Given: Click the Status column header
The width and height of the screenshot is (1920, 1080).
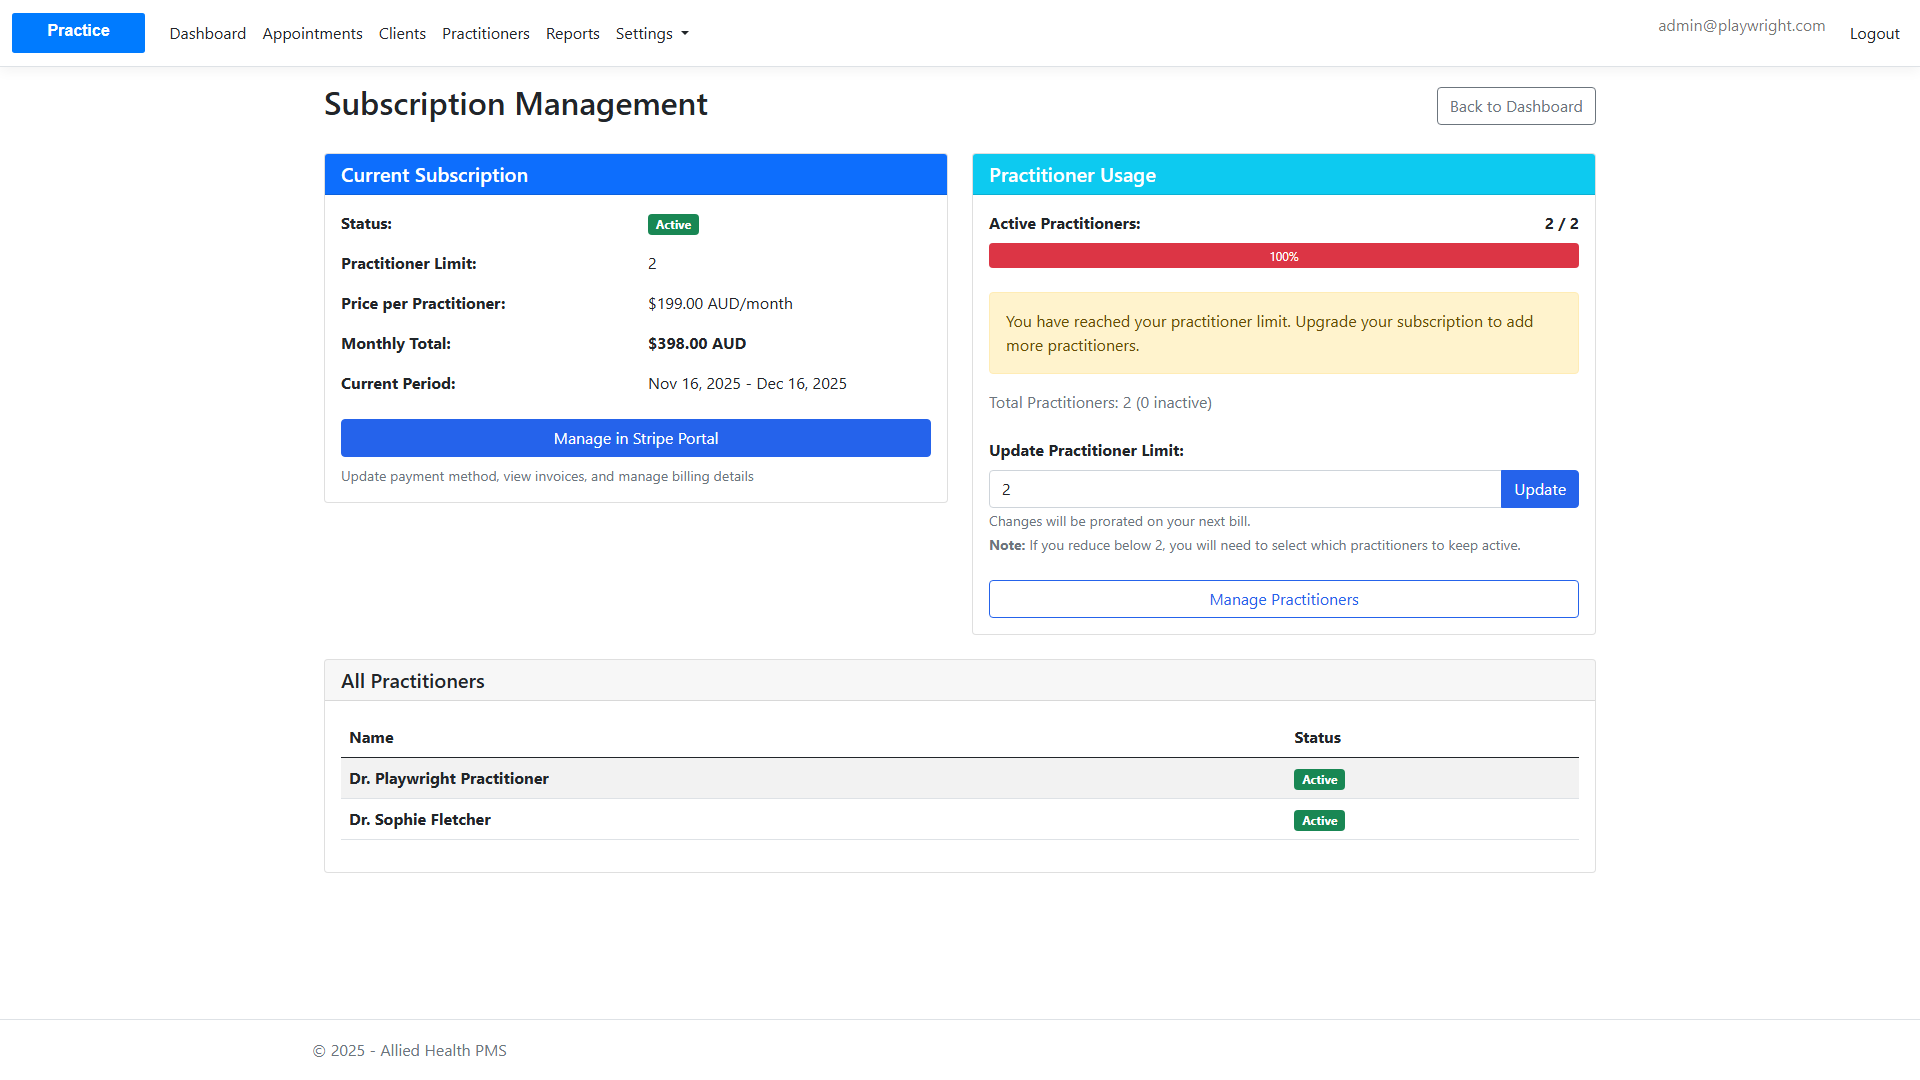Looking at the screenshot, I should click(x=1317, y=737).
